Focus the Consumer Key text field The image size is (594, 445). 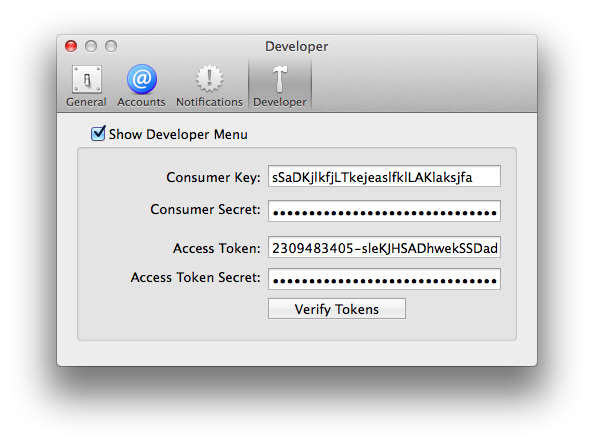(384, 176)
